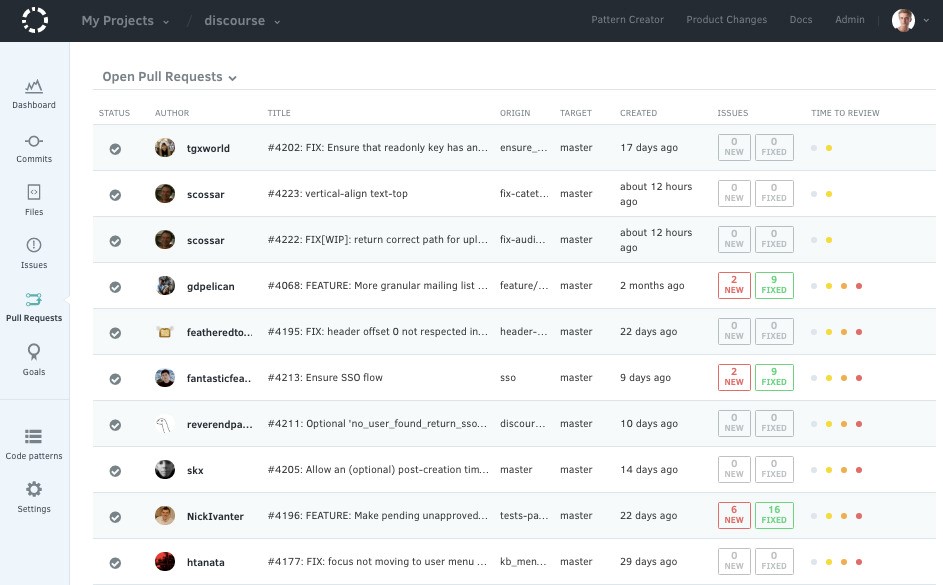Click status check icon for gdpelican row
943x585 pixels.
pyautogui.click(x=115, y=287)
